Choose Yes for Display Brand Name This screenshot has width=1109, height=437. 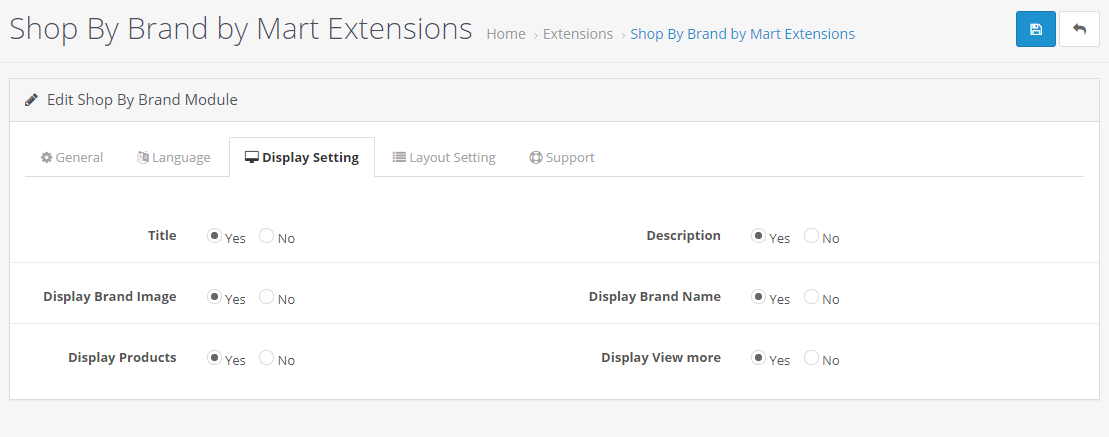coord(758,296)
